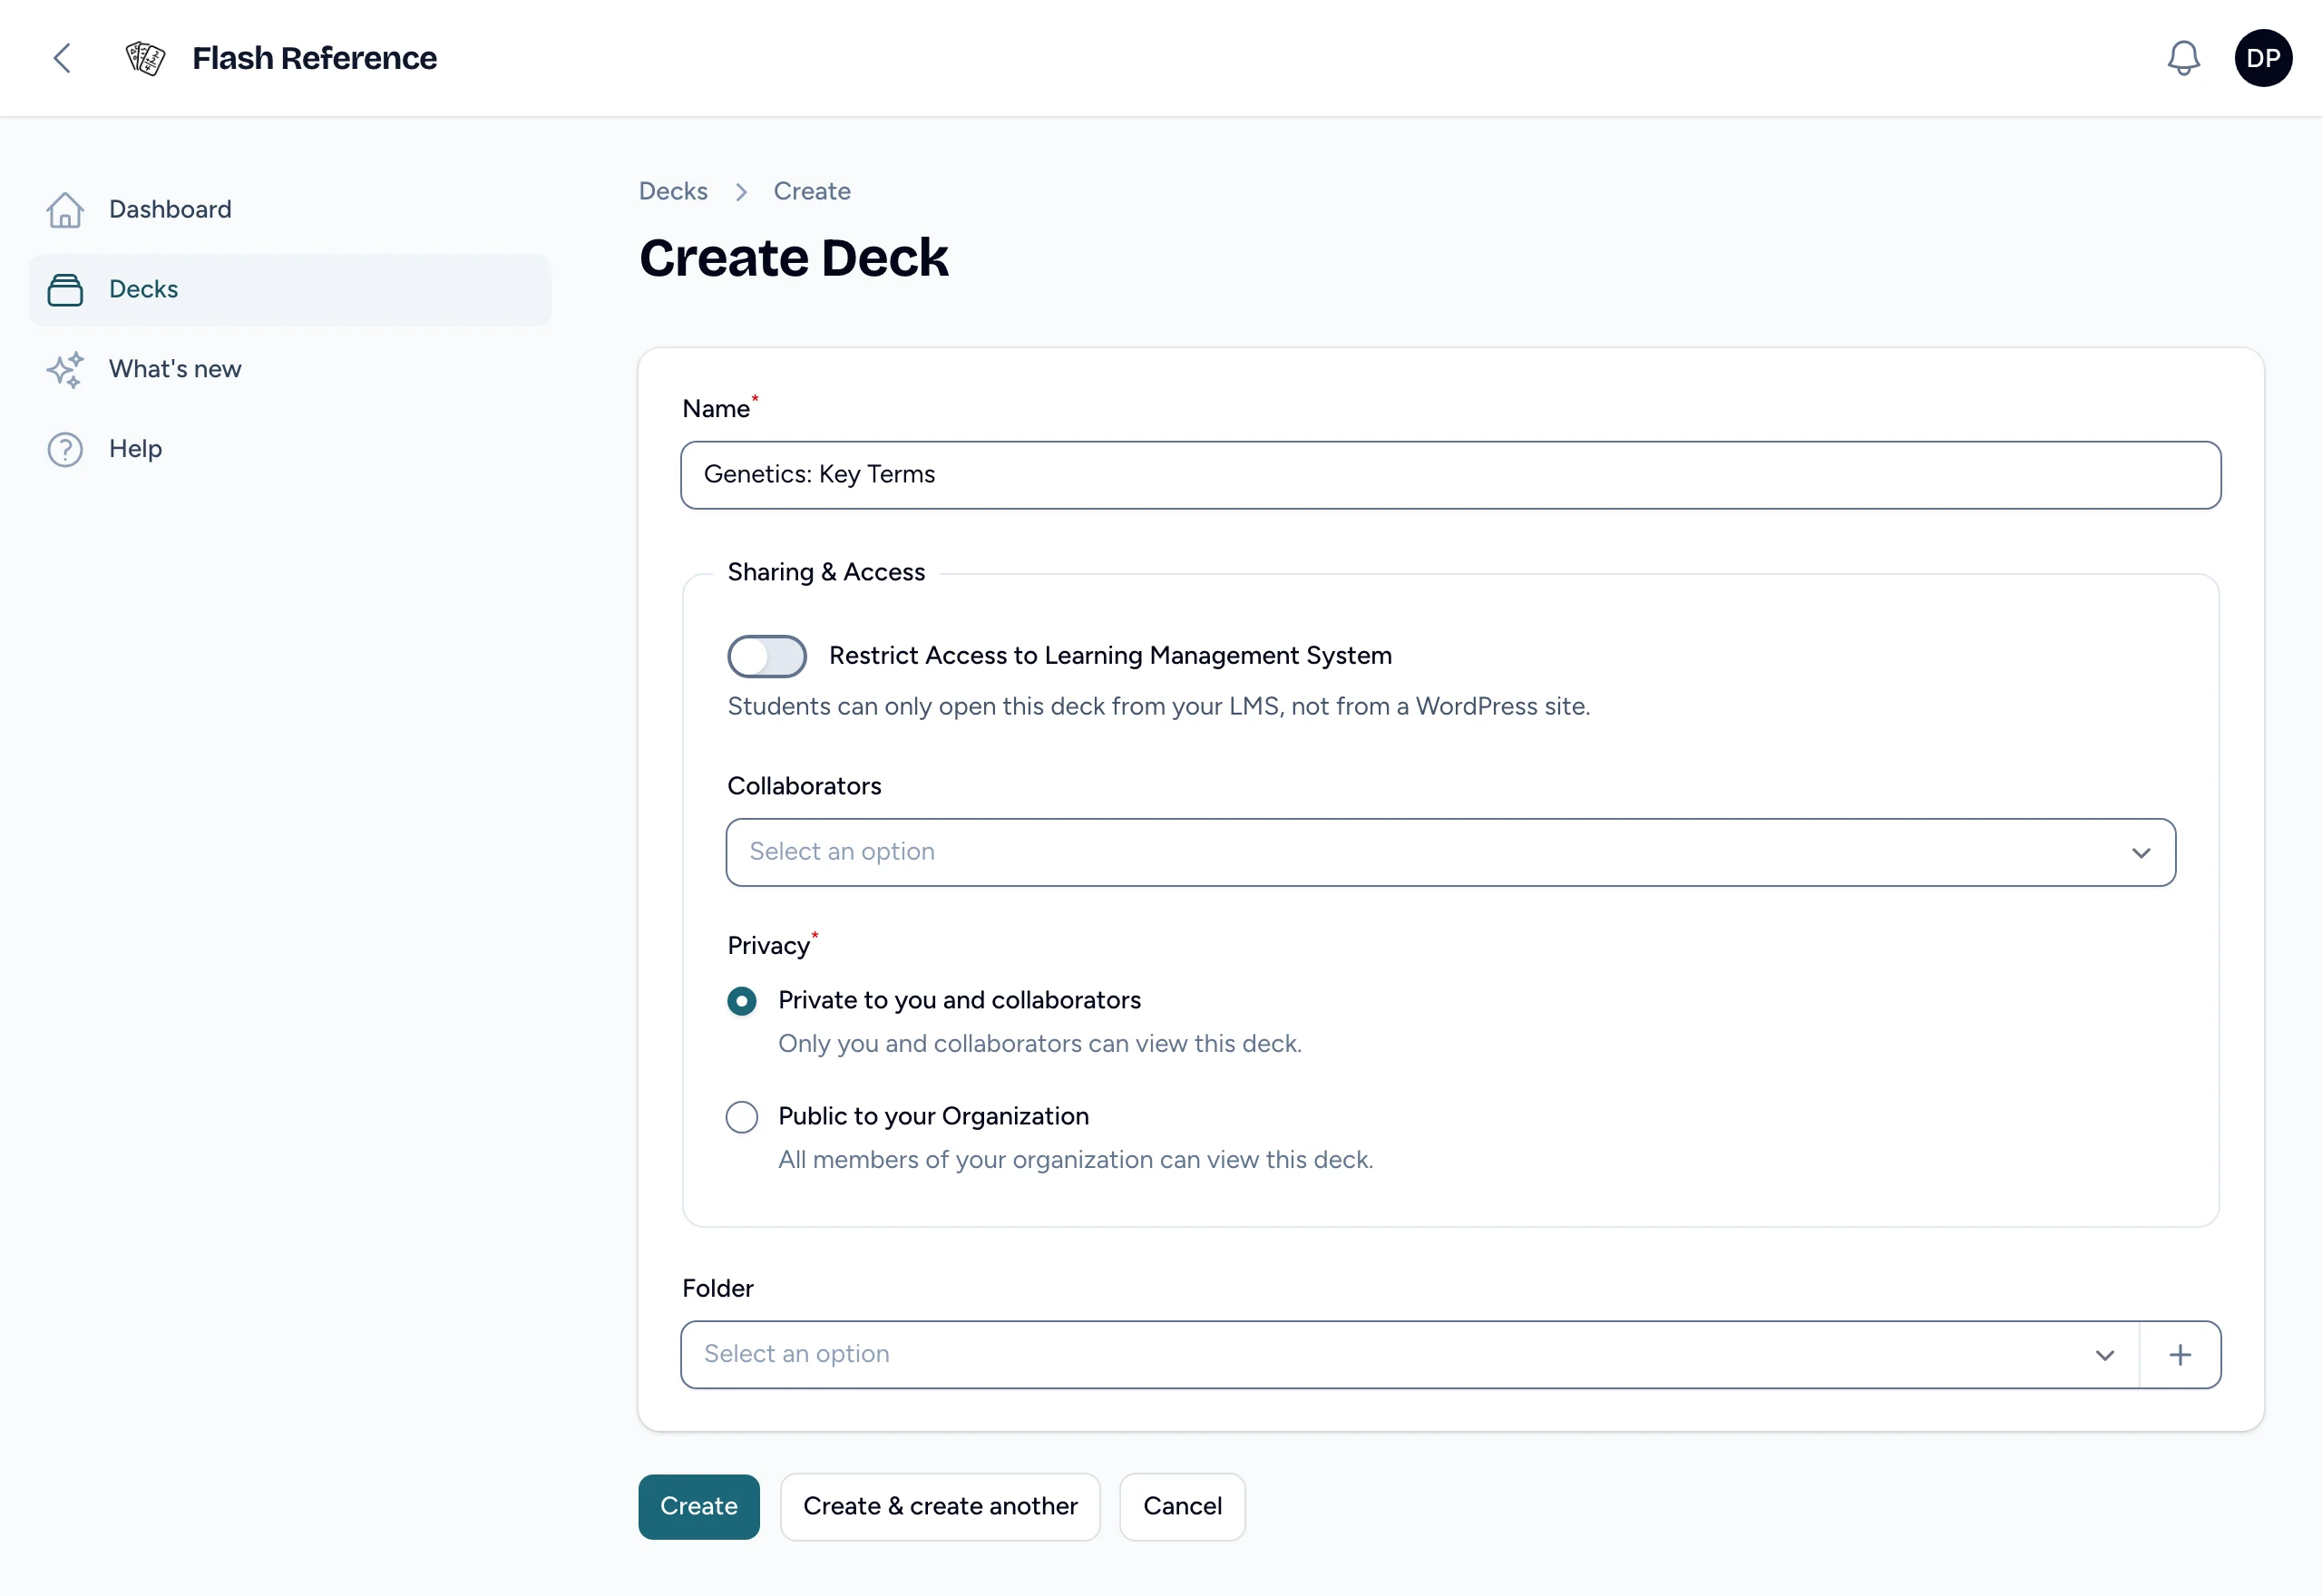This screenshot has width=2322, height=1596.
Task: Click the Privacy field label
Action: 769,946
